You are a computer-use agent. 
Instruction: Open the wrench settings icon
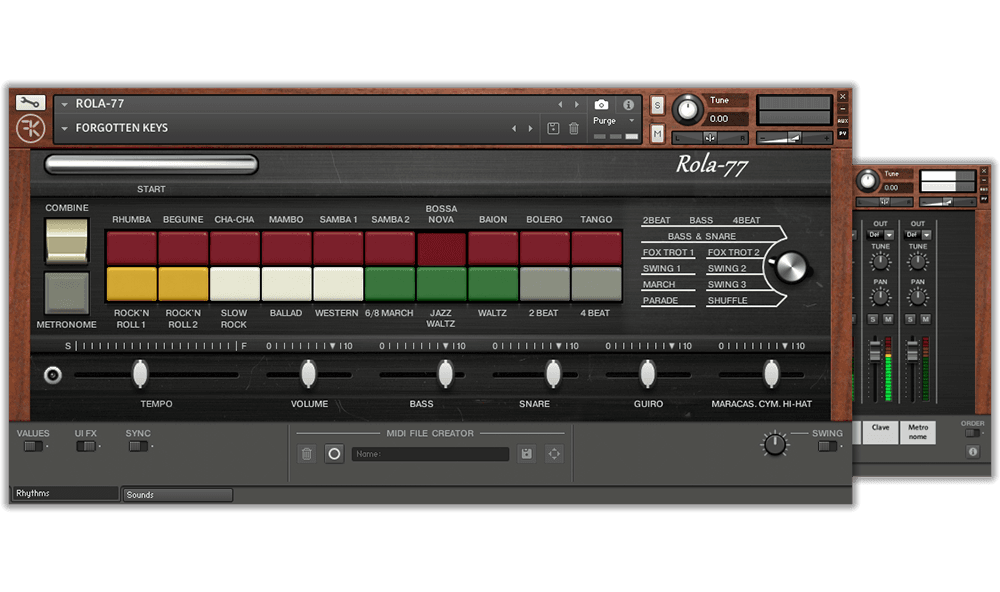pos(30,102)
